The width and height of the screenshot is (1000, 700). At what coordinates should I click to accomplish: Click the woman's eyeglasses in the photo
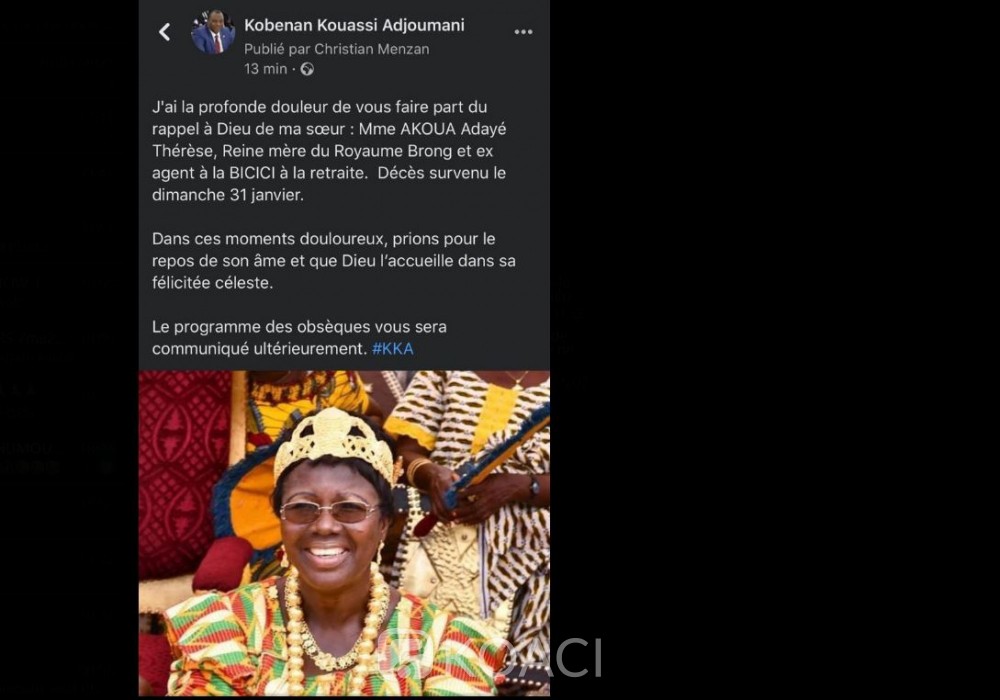(328, 511)
